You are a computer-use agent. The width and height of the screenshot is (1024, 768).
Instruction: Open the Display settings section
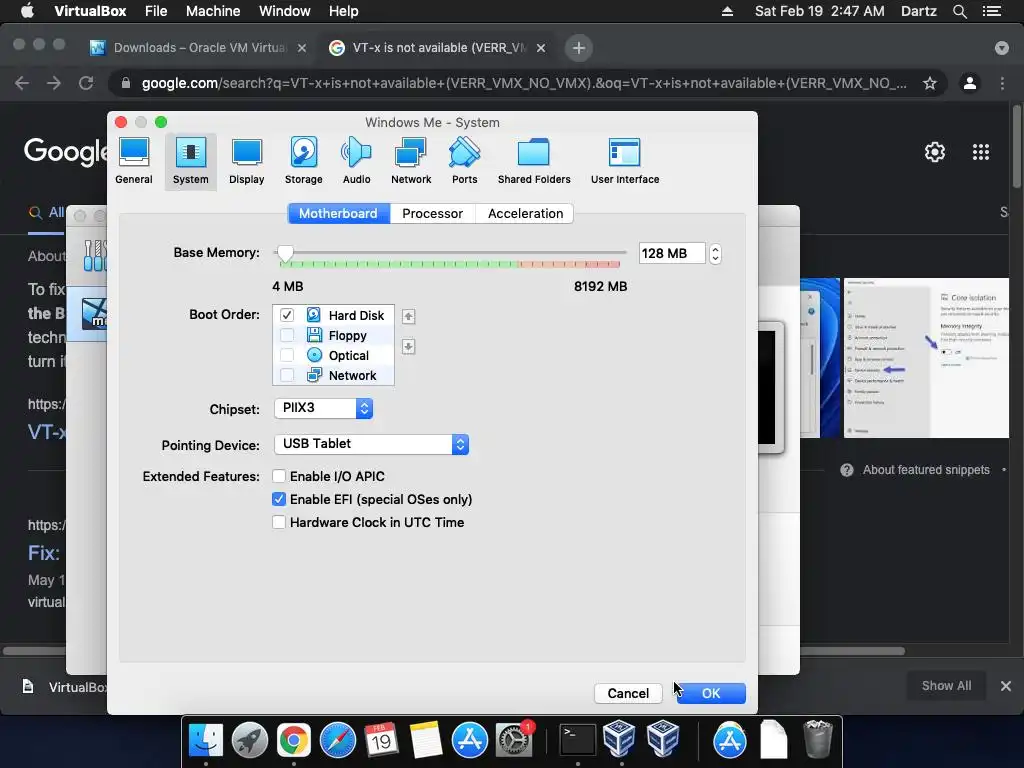(246, 161)
